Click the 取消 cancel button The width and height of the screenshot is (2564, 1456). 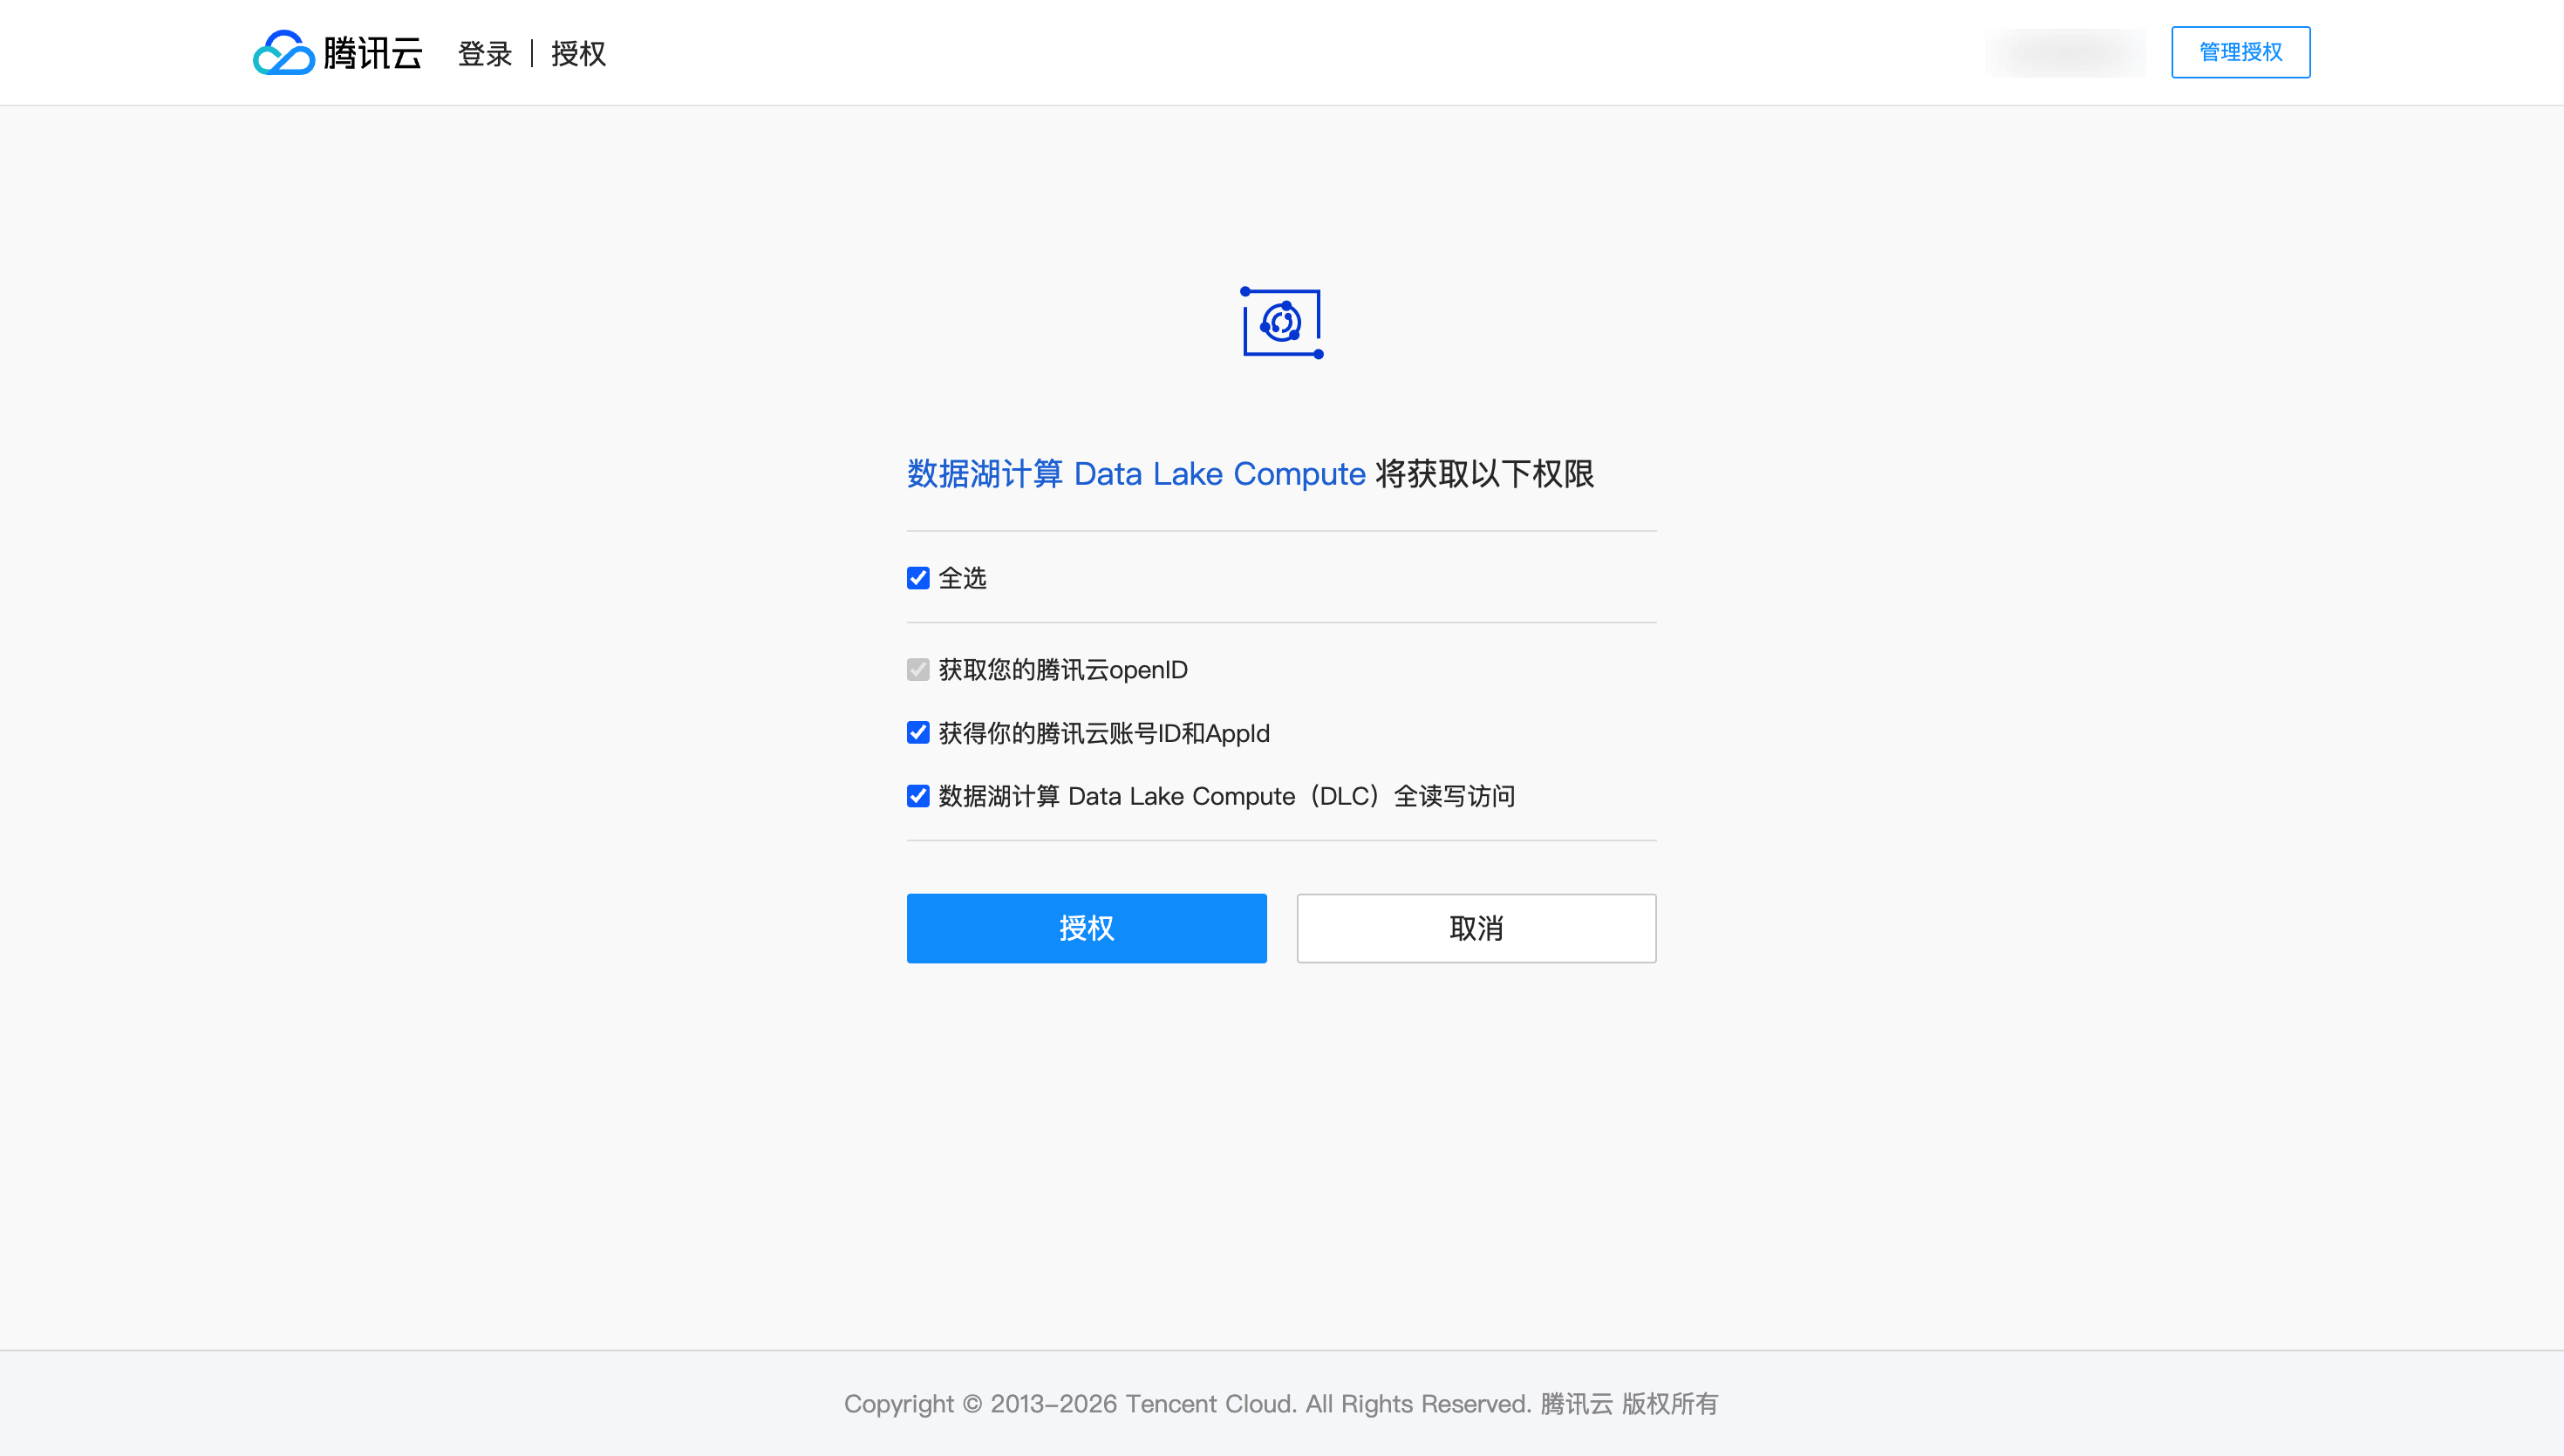tap(1476, 928)
